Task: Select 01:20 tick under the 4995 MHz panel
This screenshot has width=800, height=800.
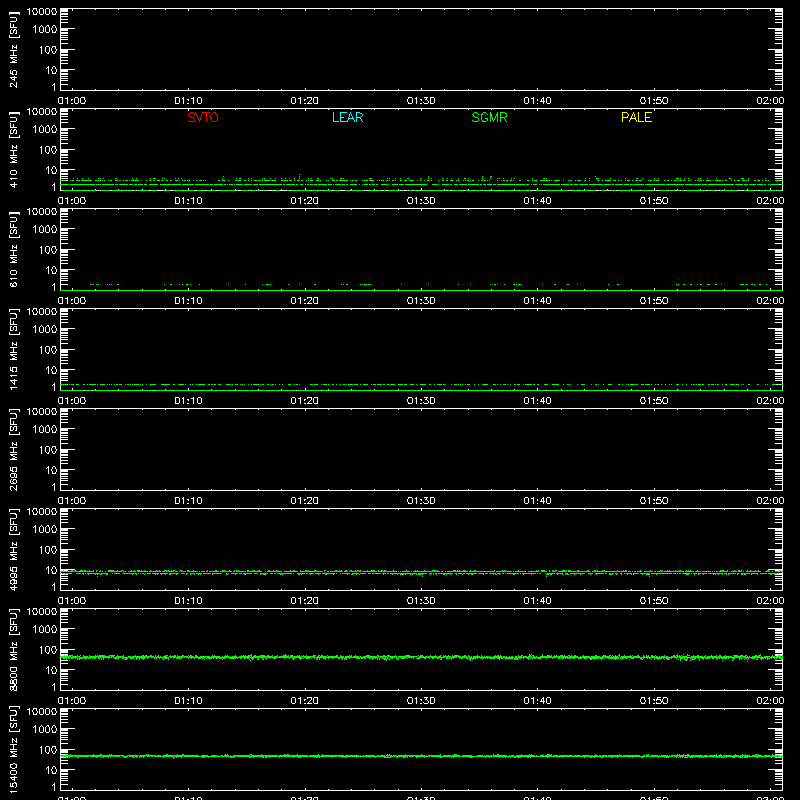Action: (x=305, y=601)
